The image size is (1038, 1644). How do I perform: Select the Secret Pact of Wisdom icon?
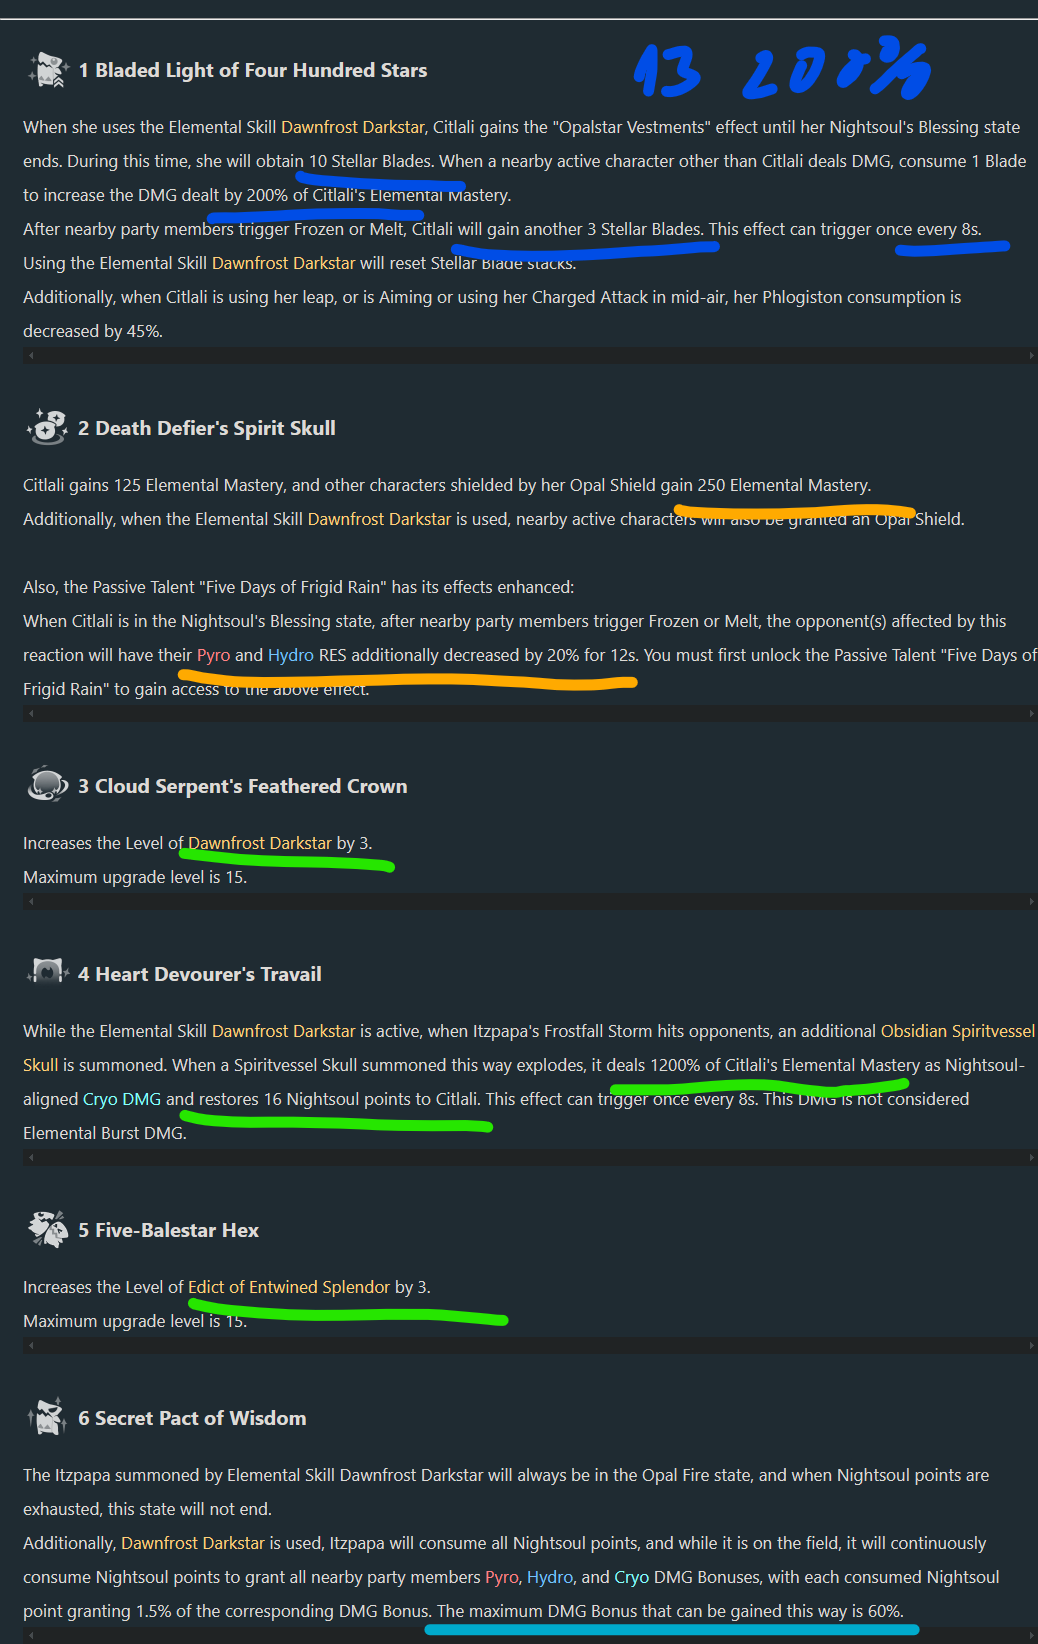coord(47,1418)
